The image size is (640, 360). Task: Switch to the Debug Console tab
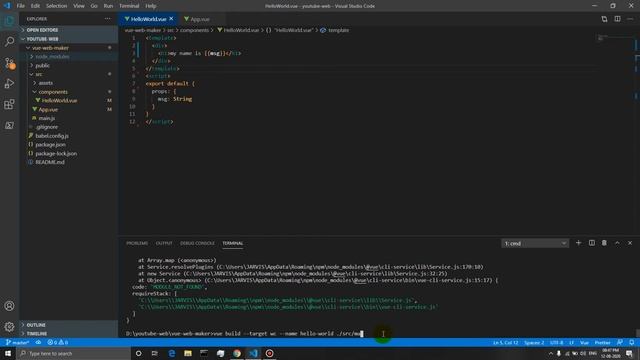pos(197,243)
